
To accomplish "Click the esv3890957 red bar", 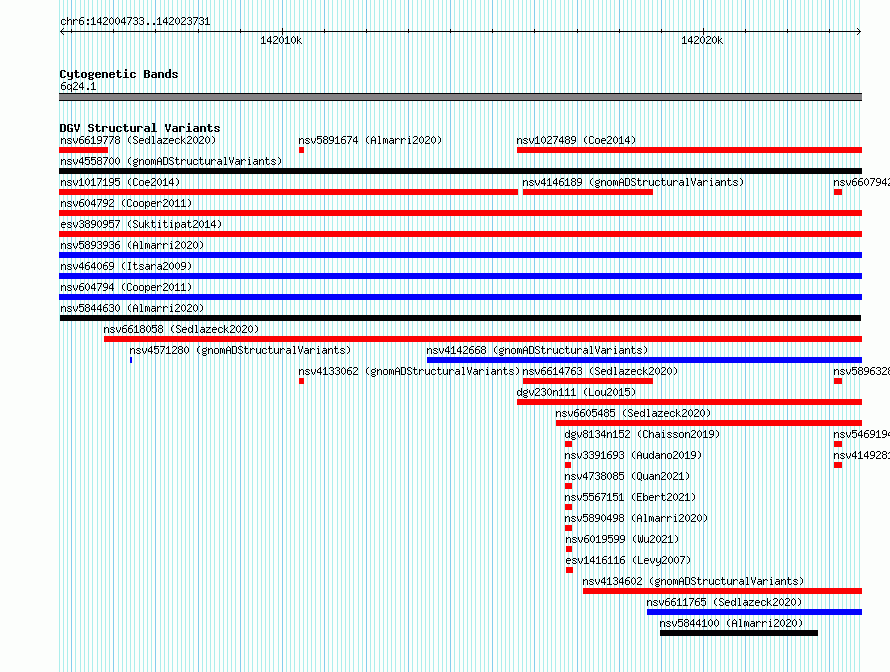I will (460, 234).
